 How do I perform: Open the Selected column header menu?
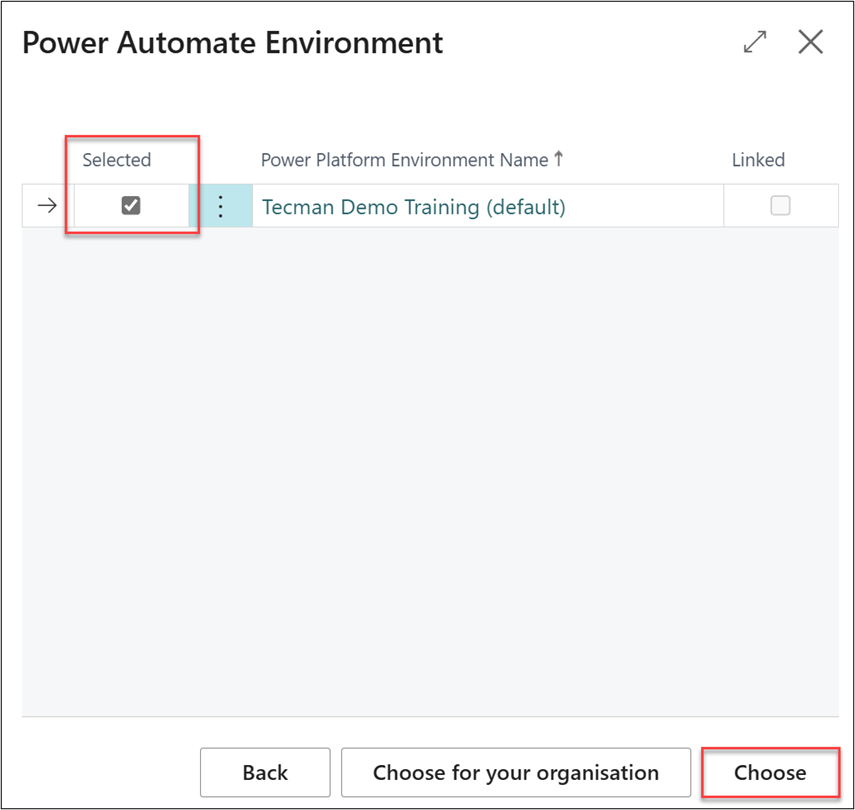pos(117,160)
